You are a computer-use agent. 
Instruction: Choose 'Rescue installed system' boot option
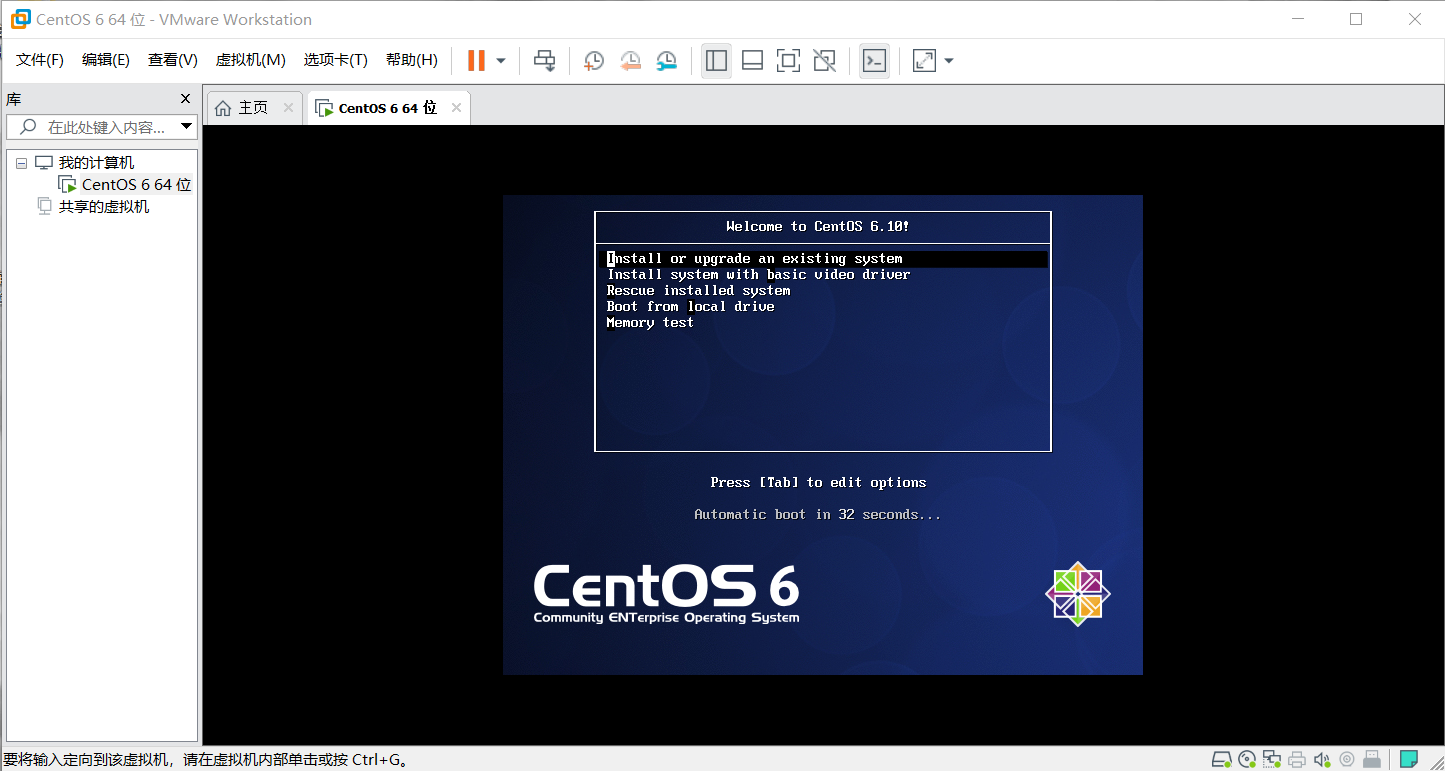click(698, 291)
